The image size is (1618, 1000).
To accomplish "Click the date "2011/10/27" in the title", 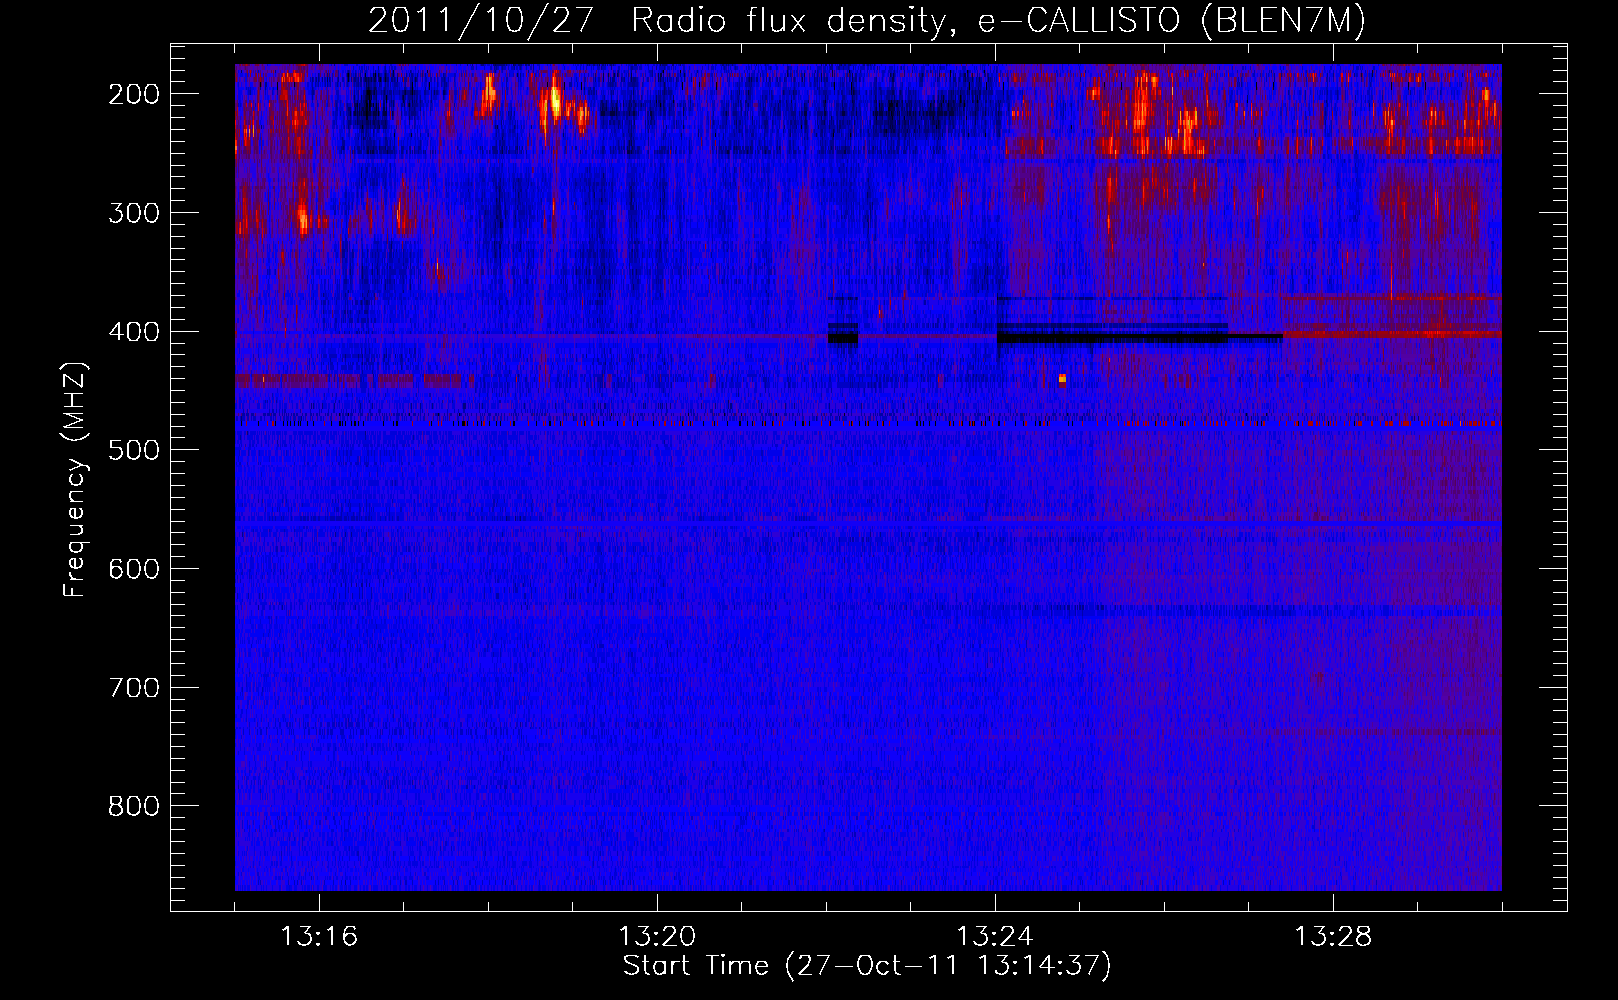I will (481, 22).
